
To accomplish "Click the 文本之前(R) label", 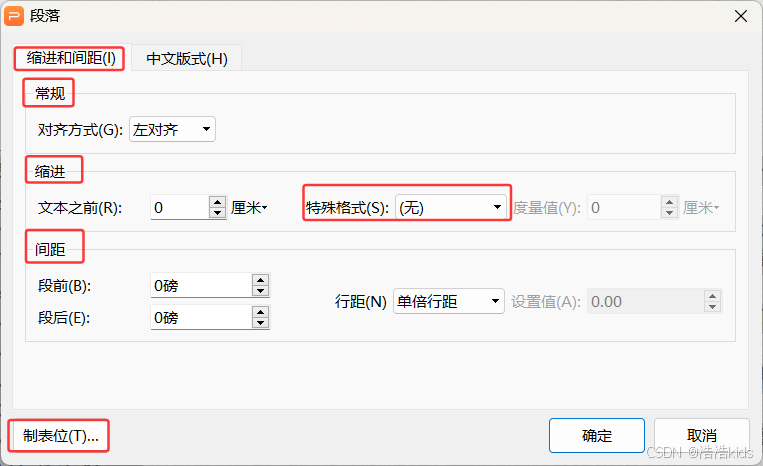I will [x=80, y=208].
